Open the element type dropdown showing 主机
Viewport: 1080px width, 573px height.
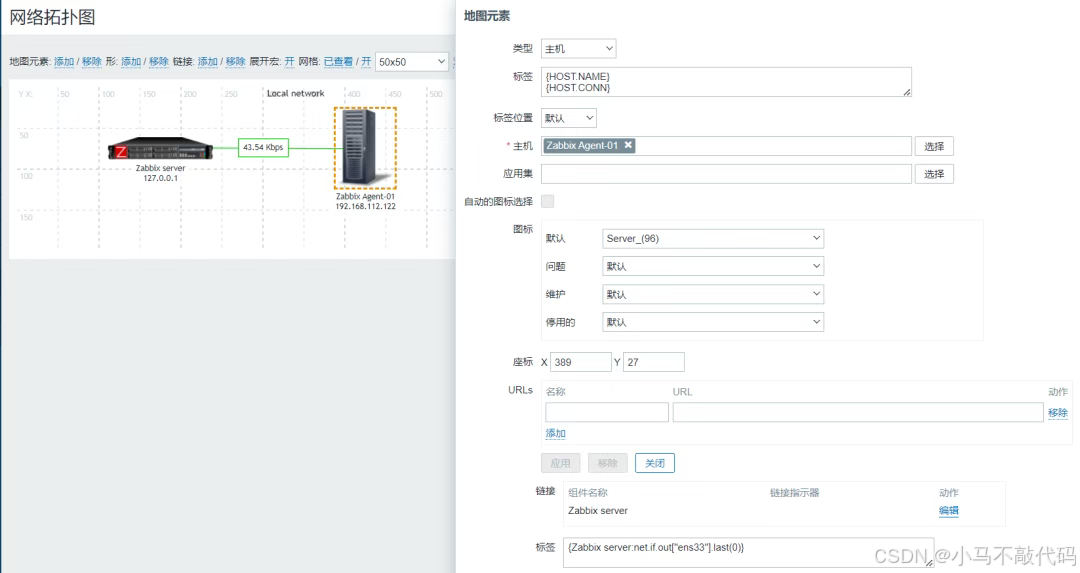coord(579,48)
